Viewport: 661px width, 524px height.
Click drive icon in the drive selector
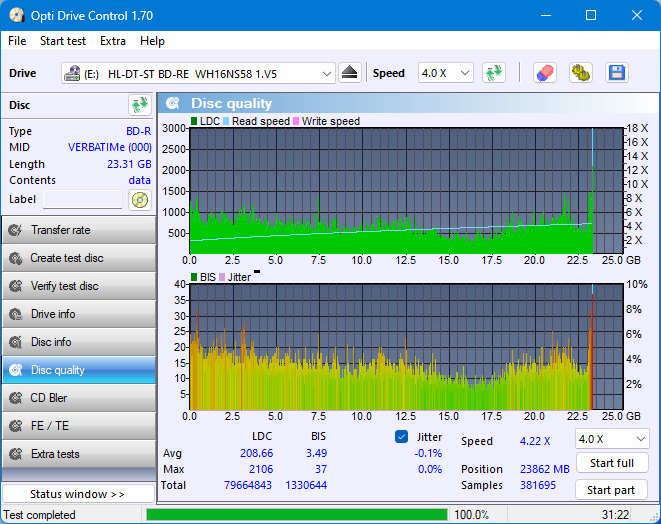72,73
